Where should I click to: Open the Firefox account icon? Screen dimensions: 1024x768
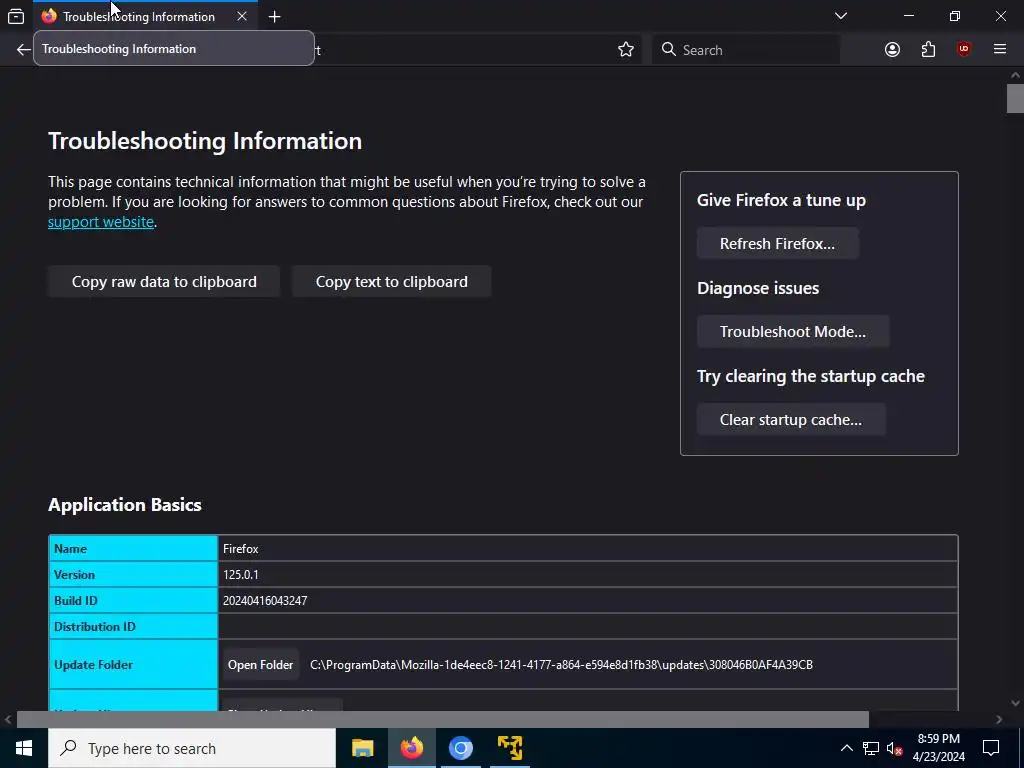892,50
